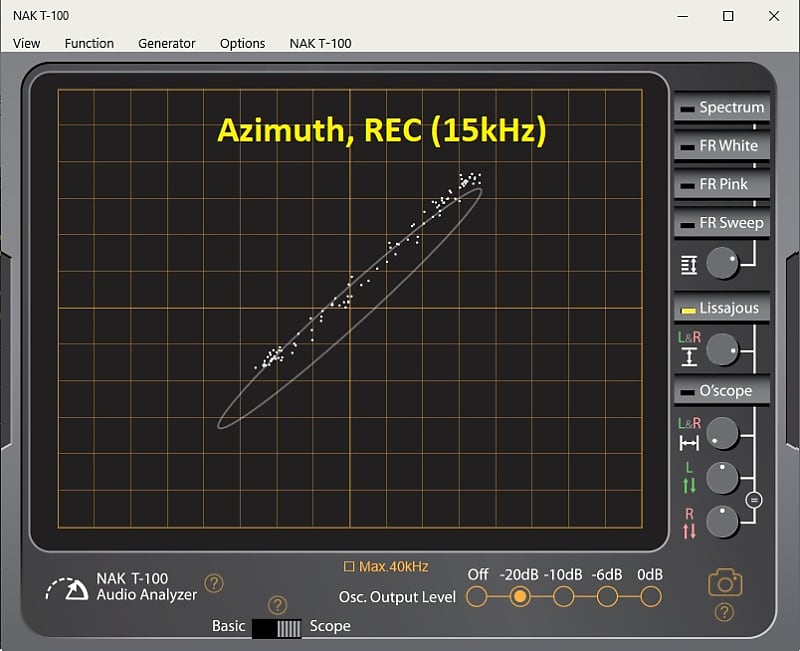Open help above the Basic/Scope switch
The width and height of the screenshot is (800, 651).
(x=278, y=605)
